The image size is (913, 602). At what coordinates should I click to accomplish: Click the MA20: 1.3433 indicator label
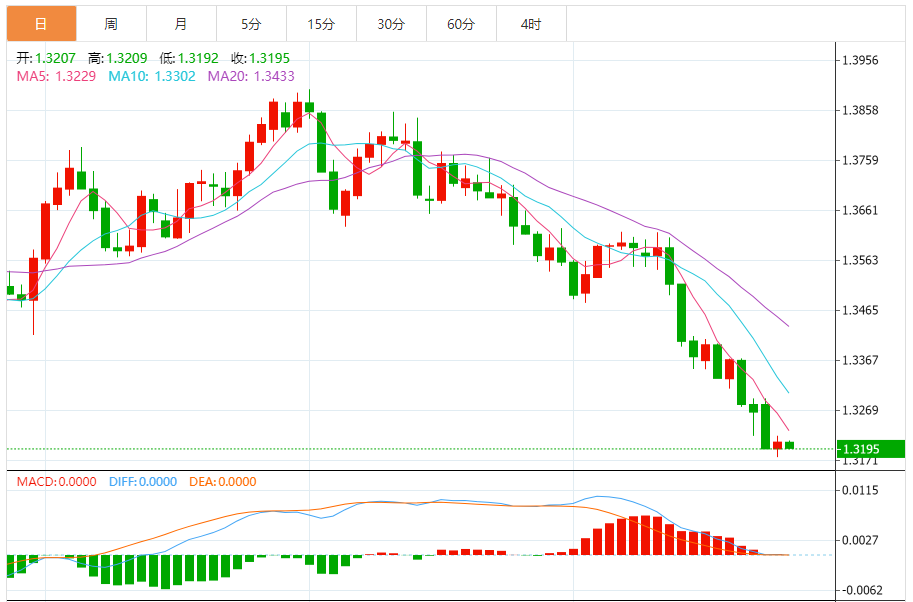[x=251, y=76]
